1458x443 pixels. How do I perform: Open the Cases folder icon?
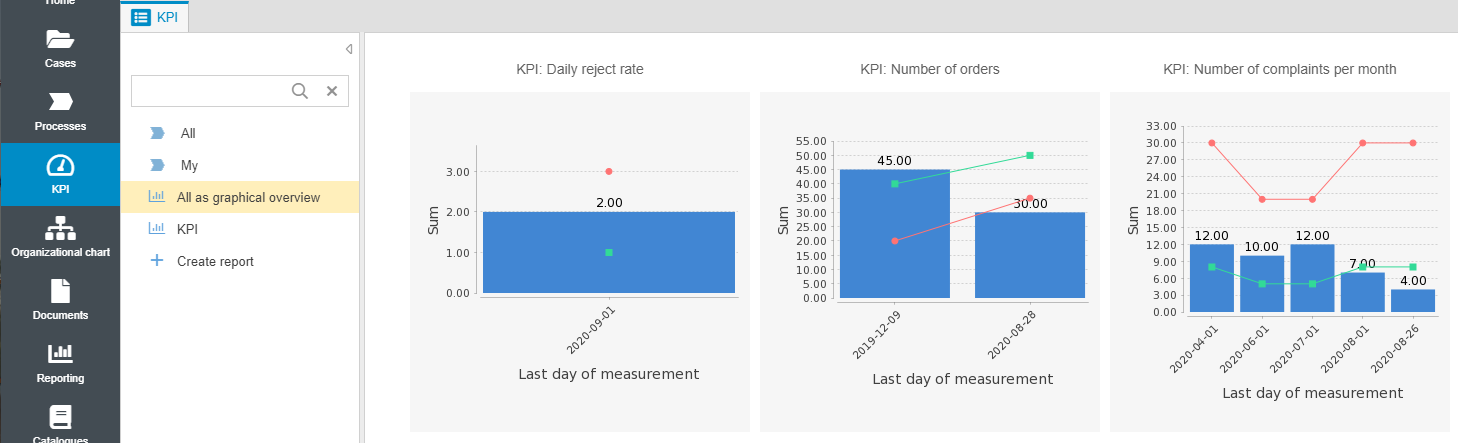click(x=60, y=40)
